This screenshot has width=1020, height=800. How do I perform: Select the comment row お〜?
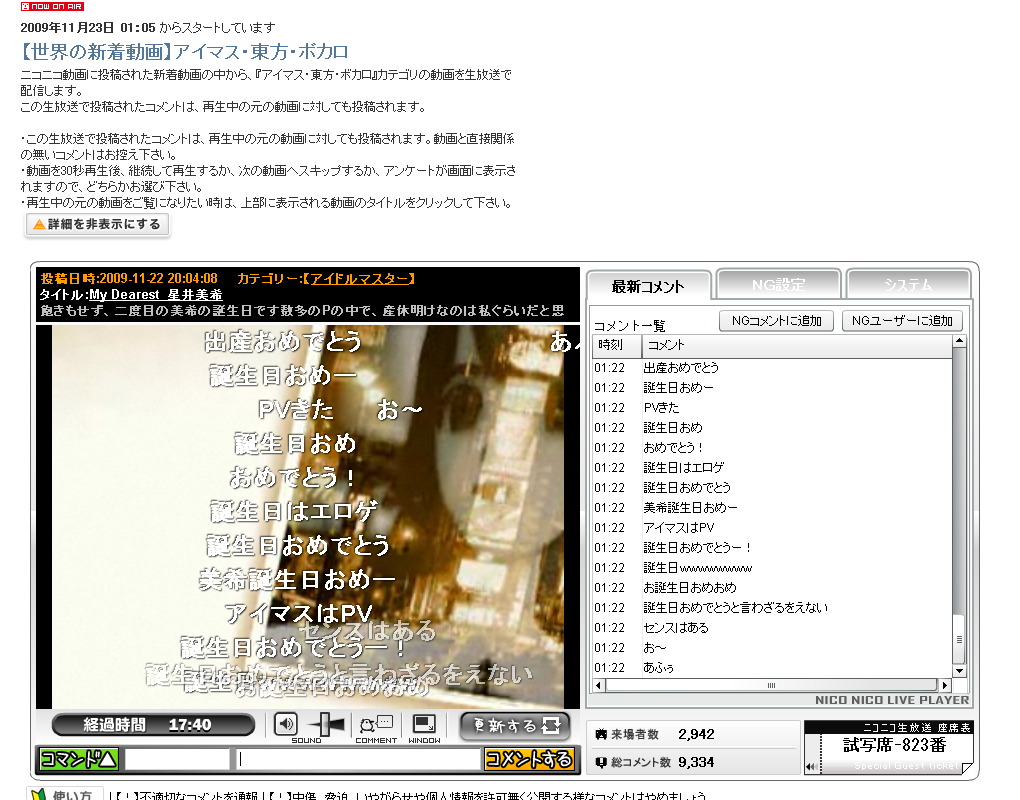(772, 648)
